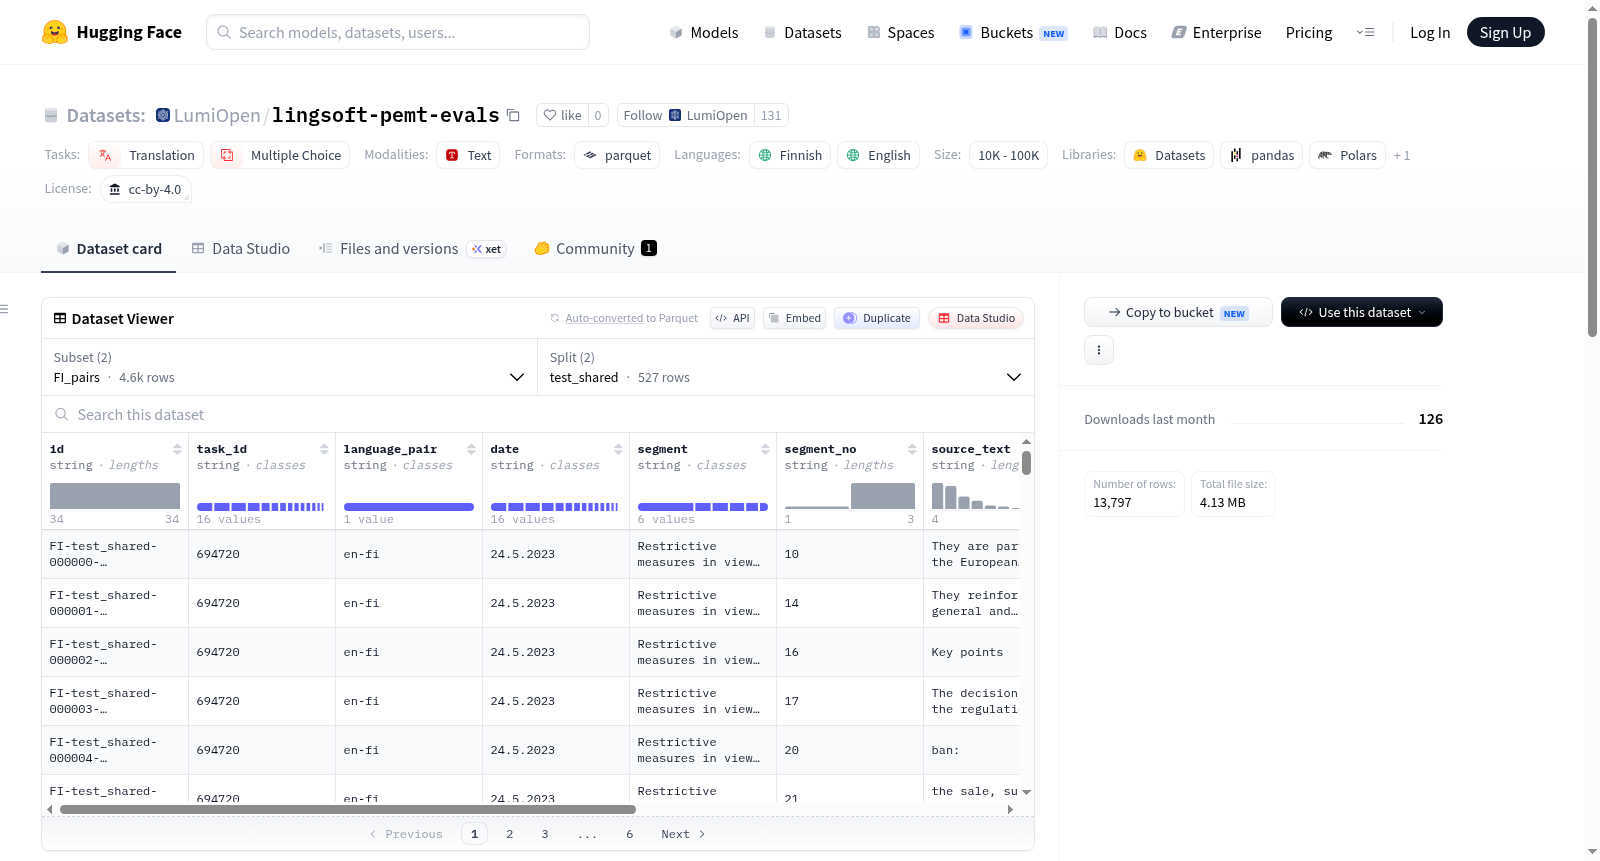1600x861 pixels.
Task: Switch to the Data Studio tab
Action: pos(241,249)
